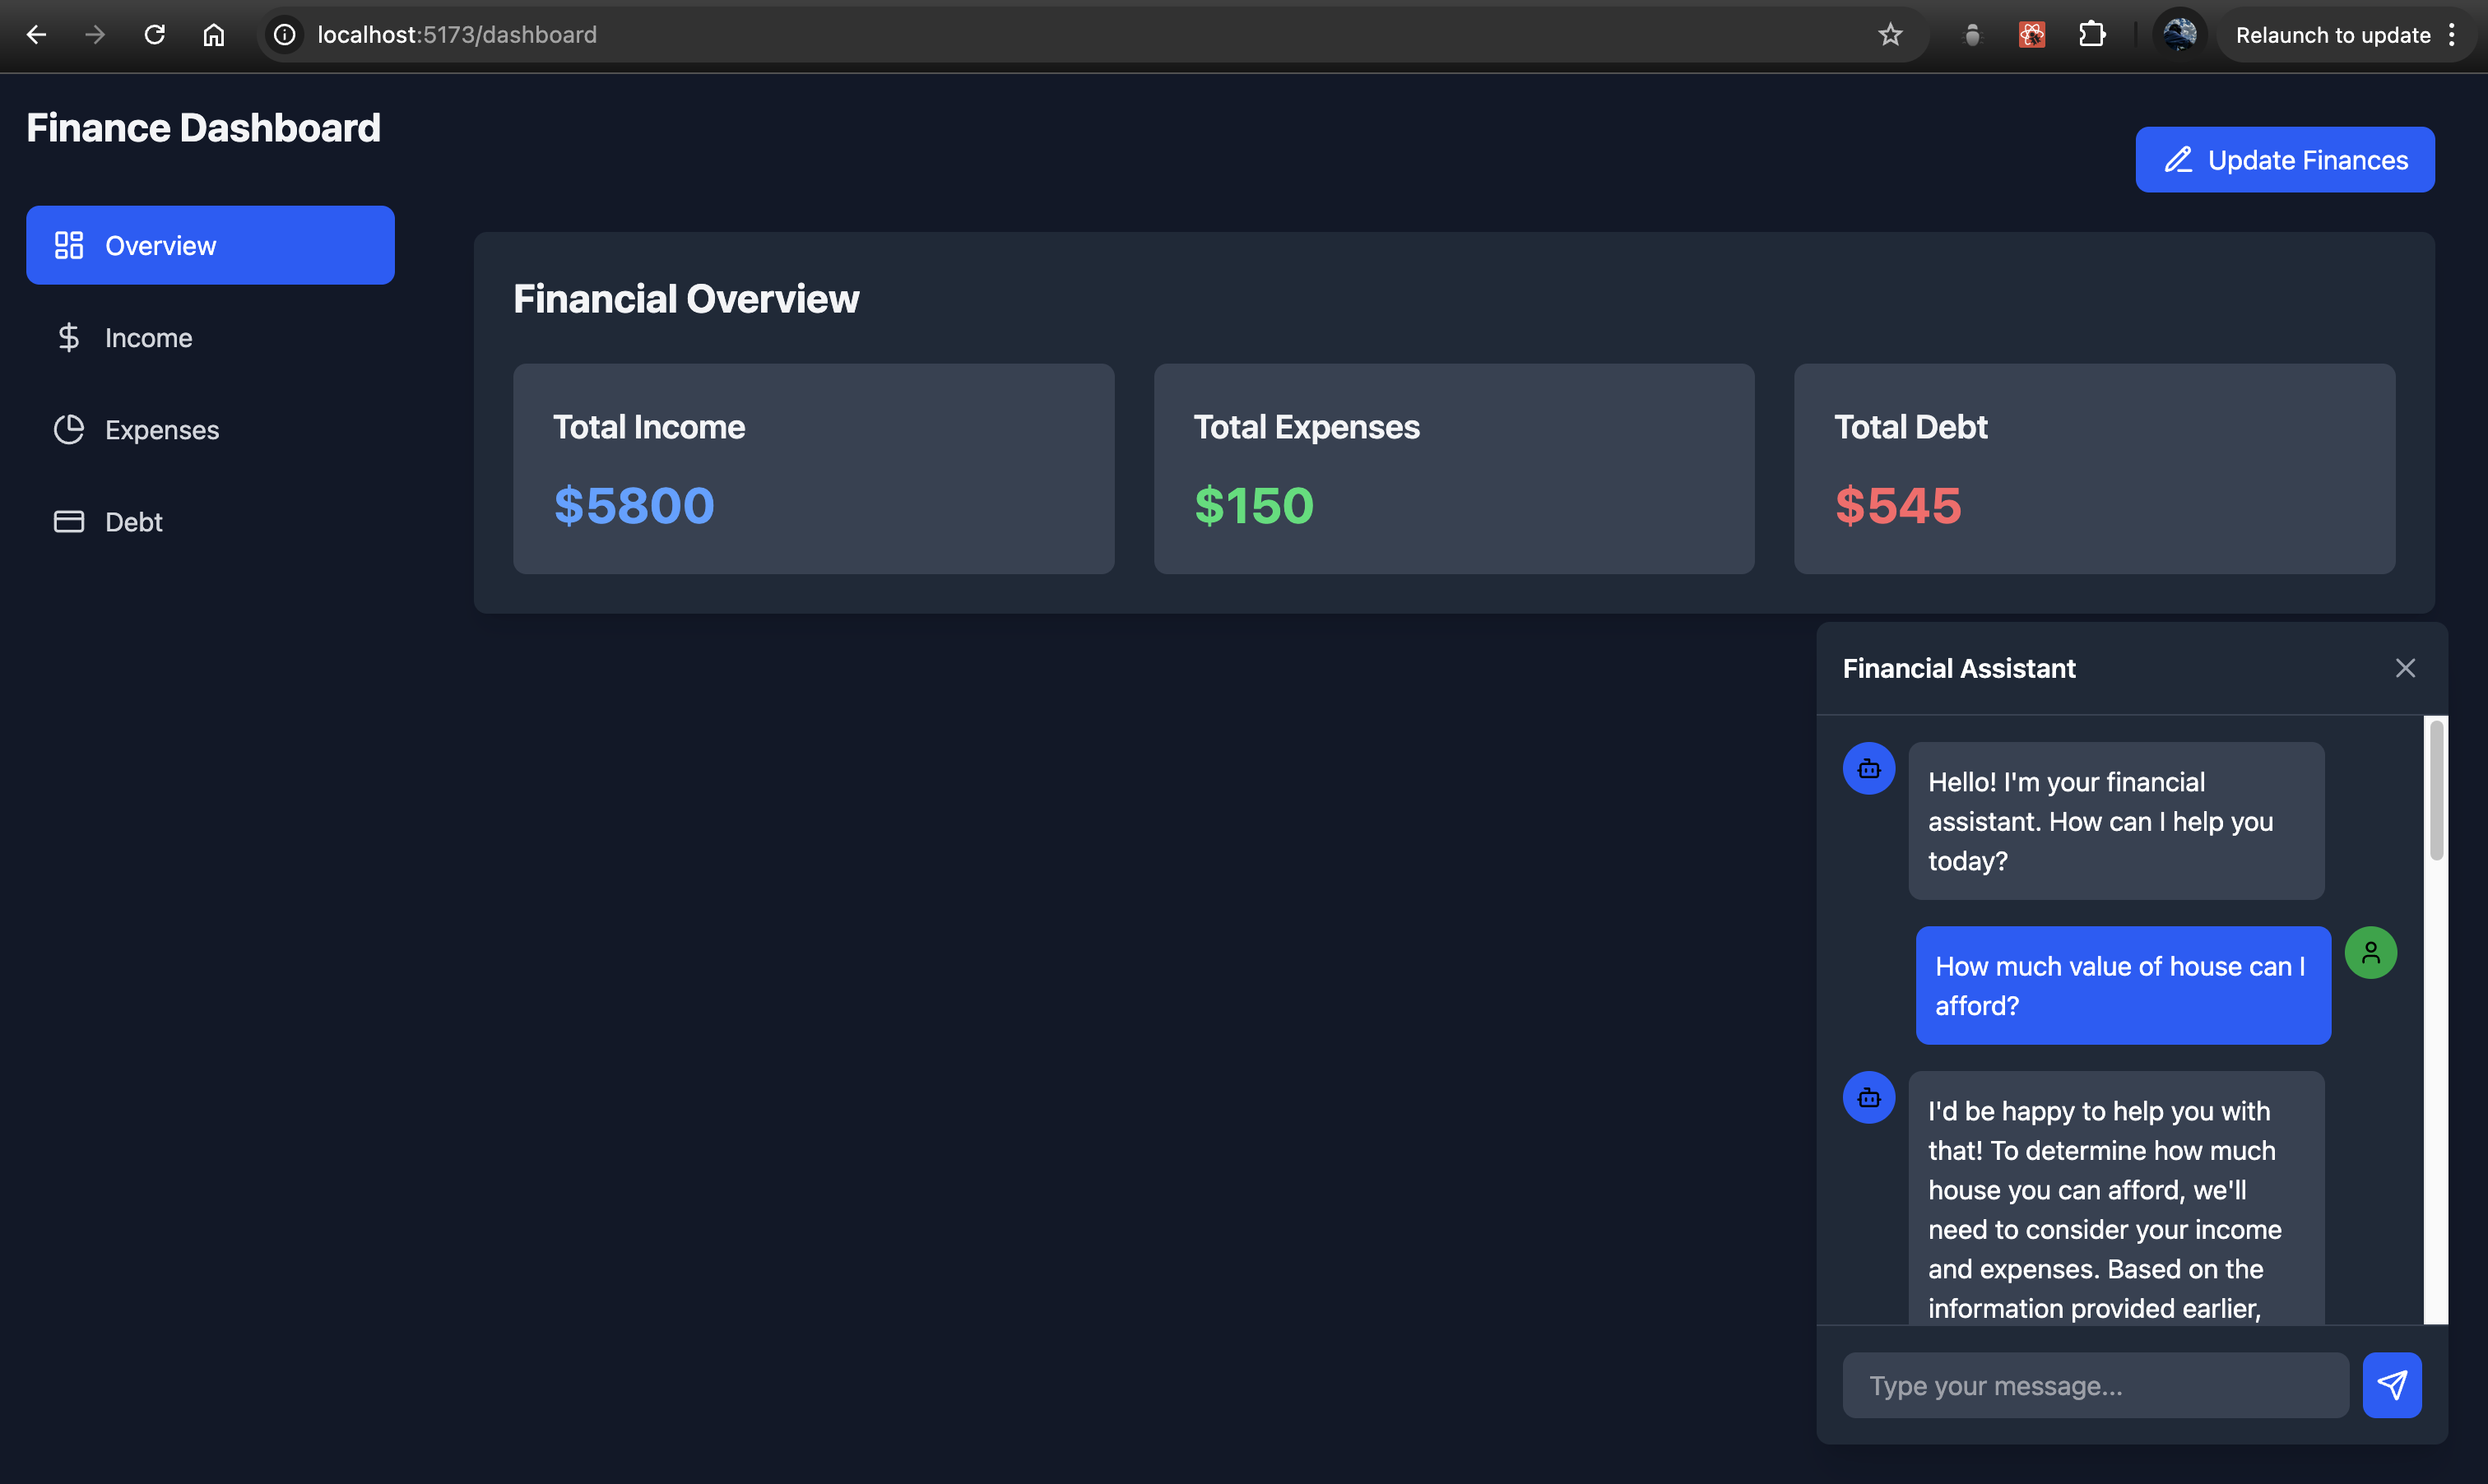View the site information icon in the address bar
2488x1484 pixels.
285,35
